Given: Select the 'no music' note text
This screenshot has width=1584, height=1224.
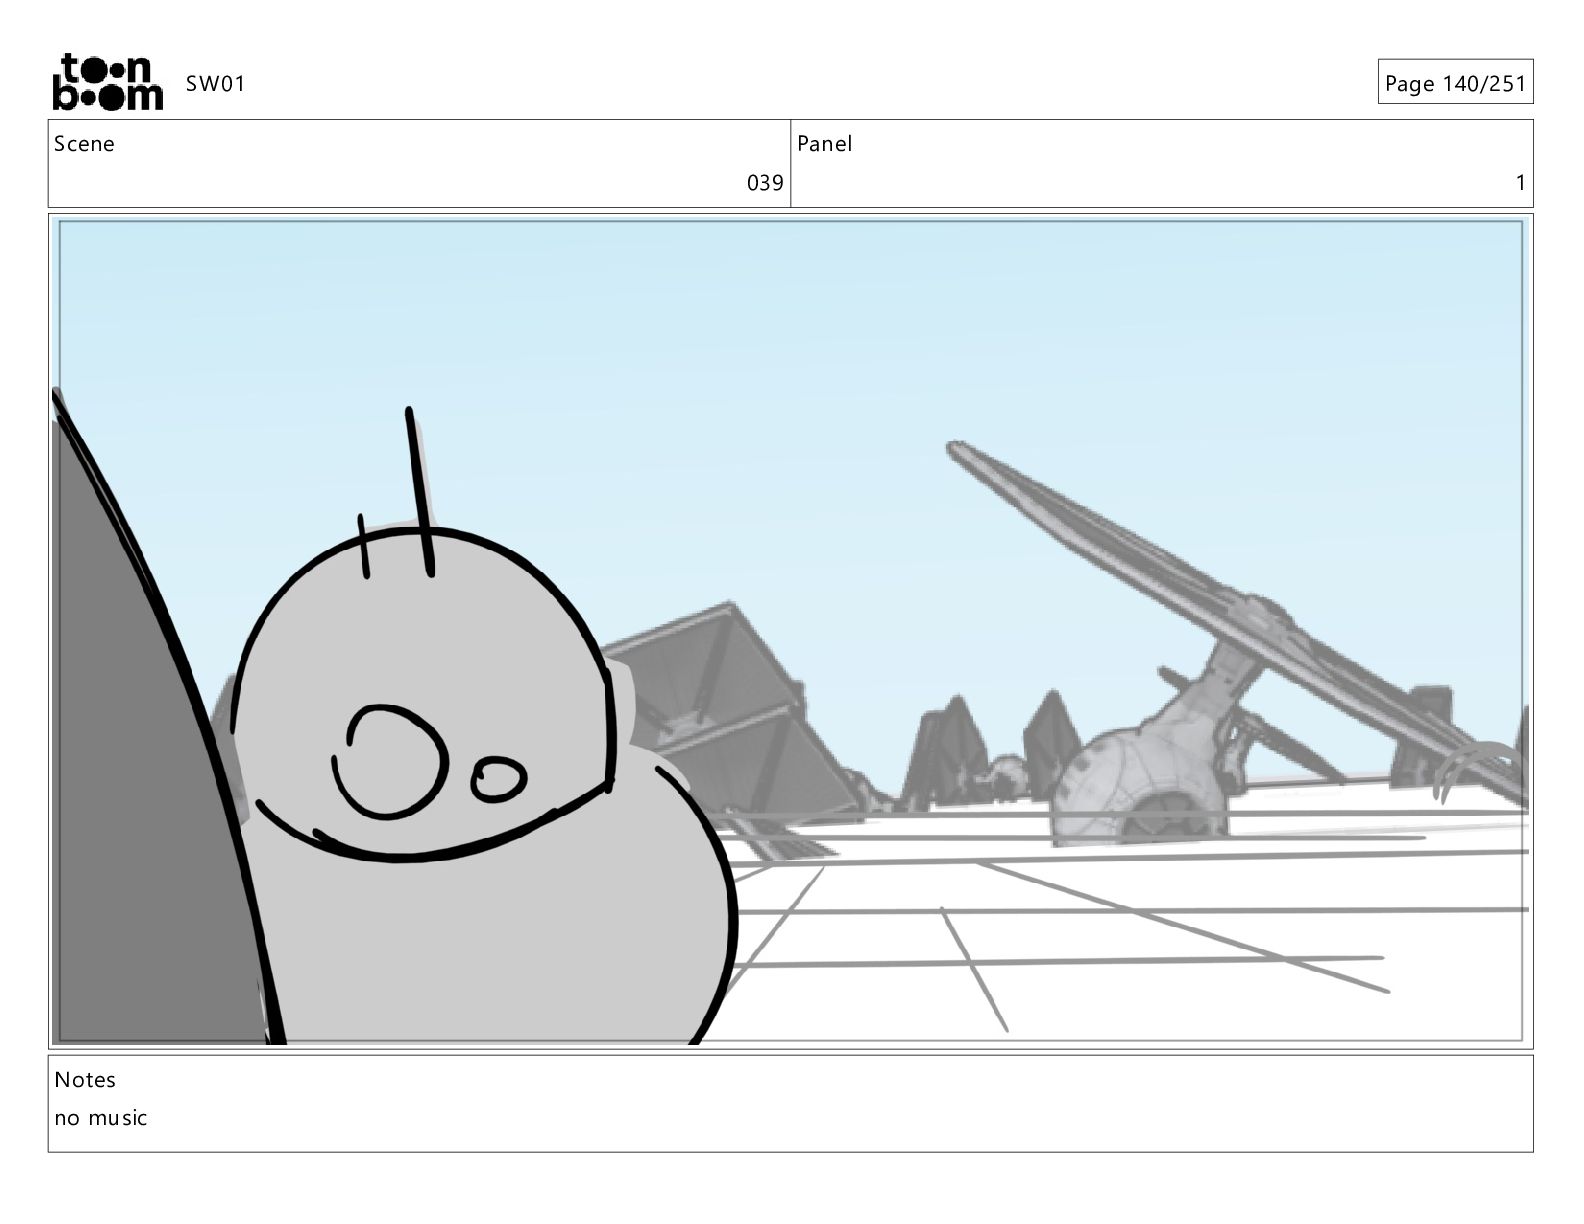Looking at the screenshot, I should [x=101, y=1118].
